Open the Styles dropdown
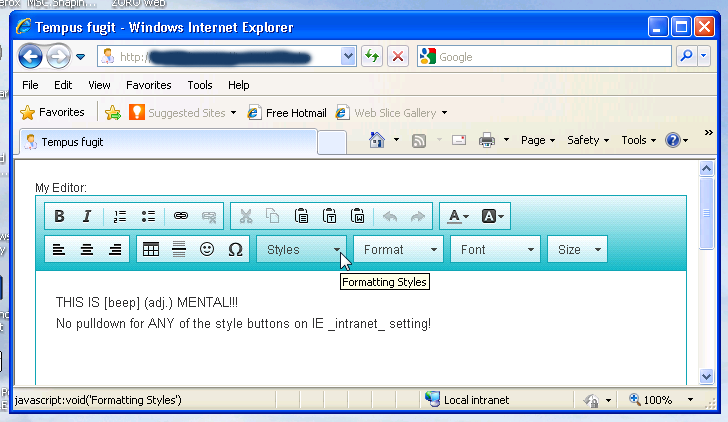This screenshot has height=422, width=728. click(x=302, y=250)
